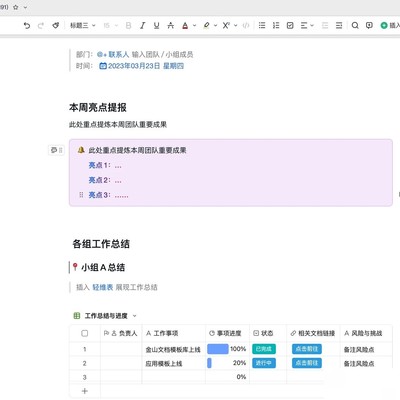The height and width of the screenshot is (400, 400).
Task: Click the 亮点 1 line
Action: coord(105,165)
